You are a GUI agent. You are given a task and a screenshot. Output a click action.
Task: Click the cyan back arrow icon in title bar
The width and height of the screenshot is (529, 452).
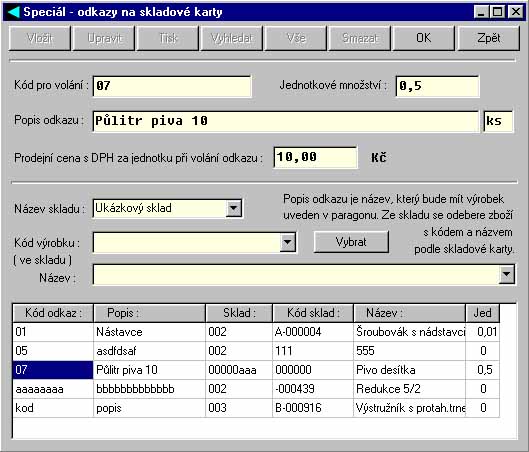pyautogui.click(x=13, y=12)
